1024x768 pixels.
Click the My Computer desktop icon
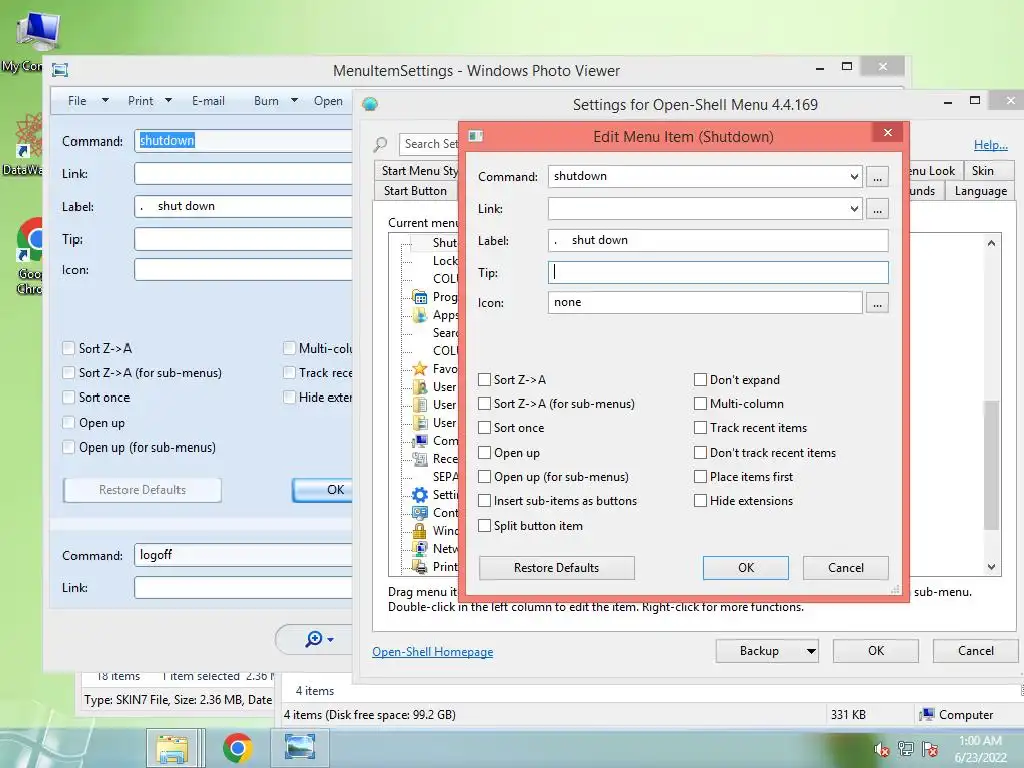pos(39,31)
